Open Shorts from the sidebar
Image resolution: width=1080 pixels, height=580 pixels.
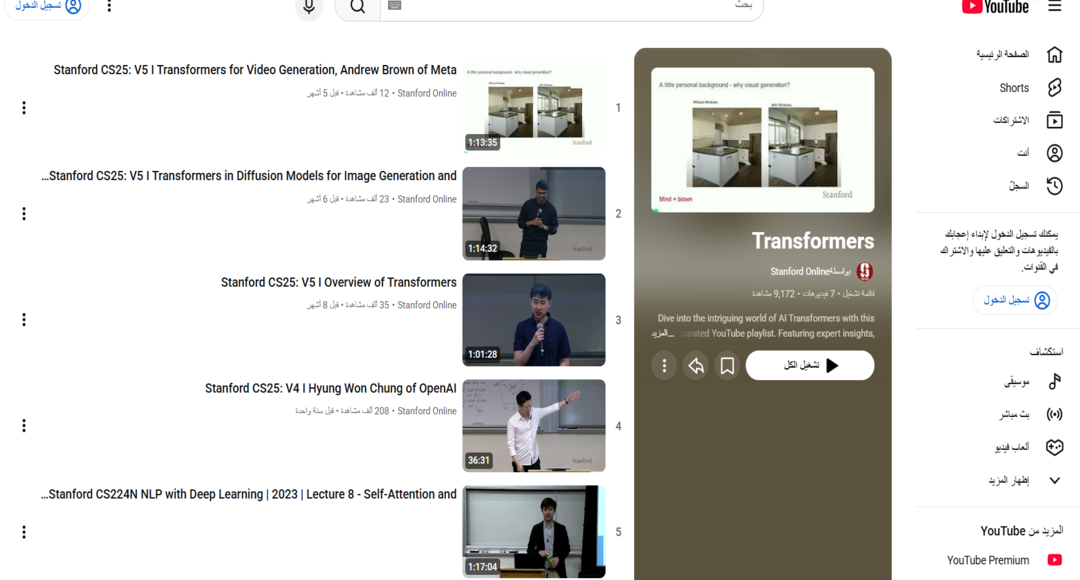tap(1014, 87)
